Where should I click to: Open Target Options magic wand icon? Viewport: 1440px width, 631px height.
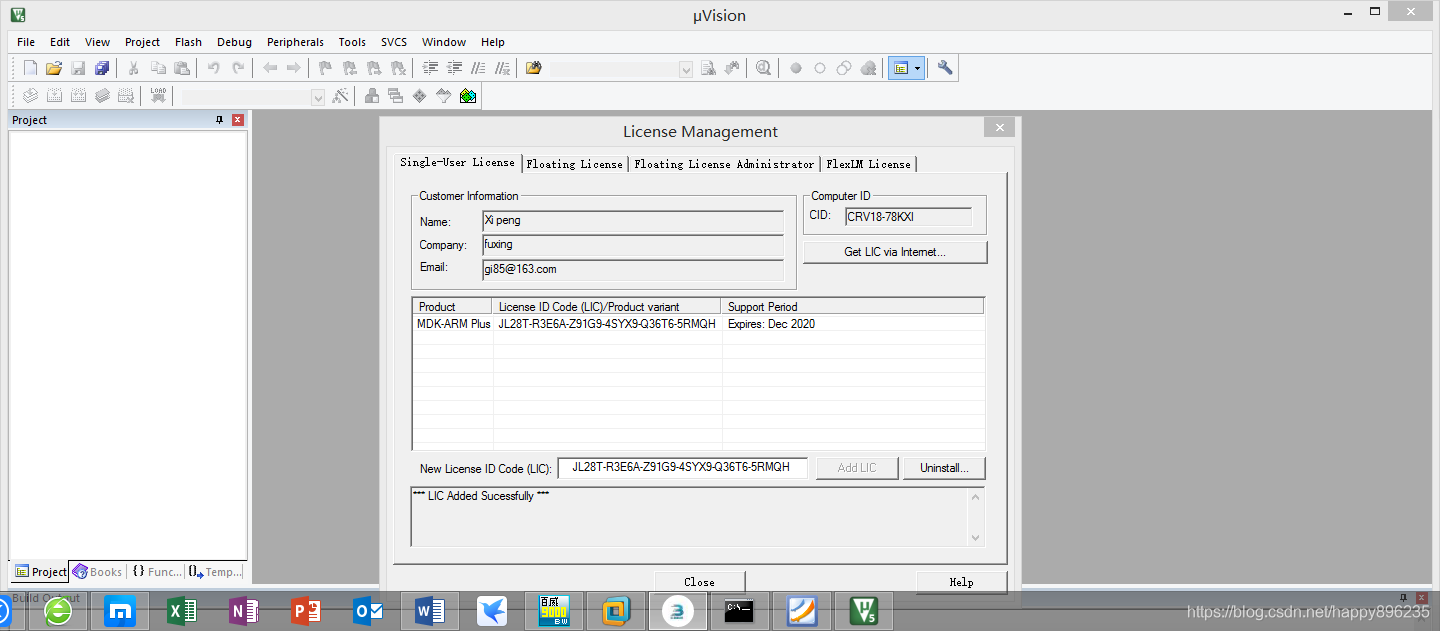tap(341, 96)
